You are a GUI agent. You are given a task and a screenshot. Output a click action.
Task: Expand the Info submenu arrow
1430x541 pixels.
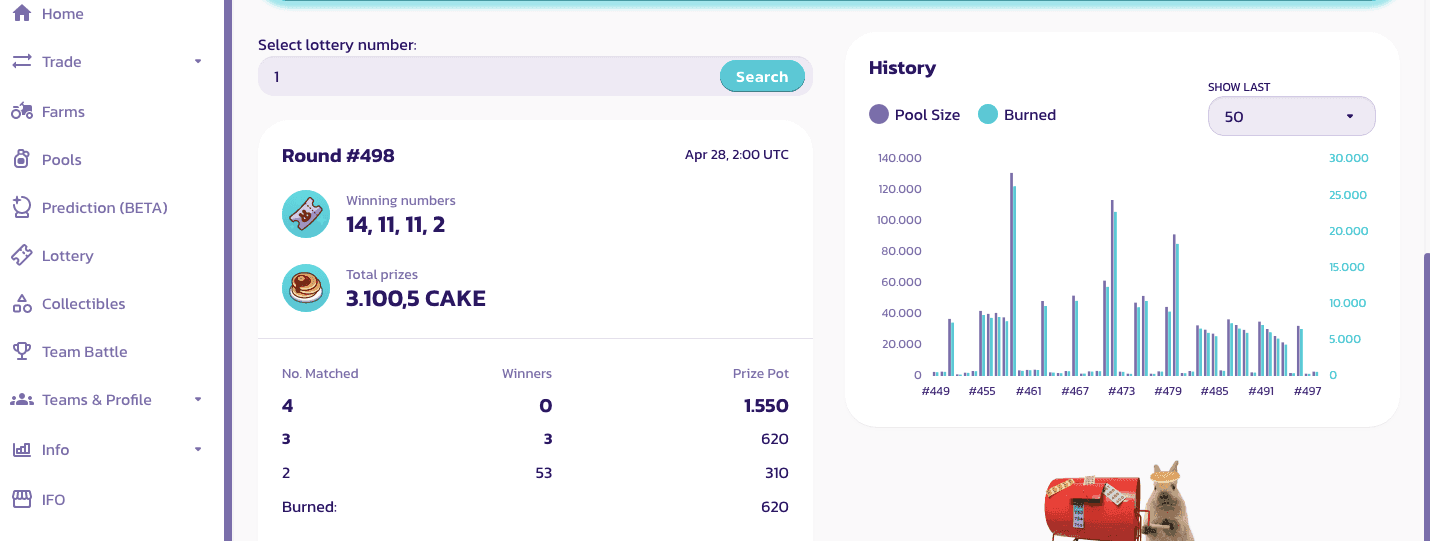[197, 449]
